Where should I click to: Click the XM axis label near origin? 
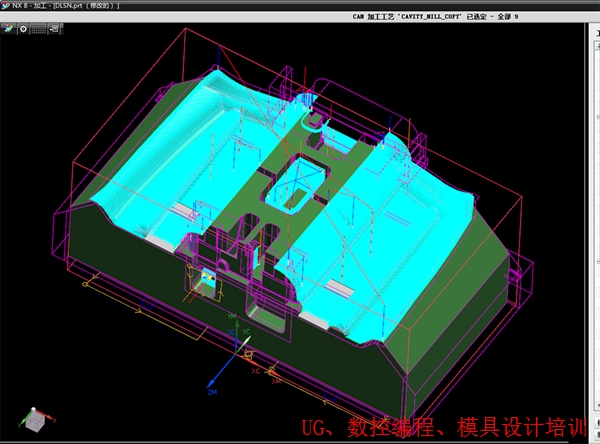click(276, 381)
